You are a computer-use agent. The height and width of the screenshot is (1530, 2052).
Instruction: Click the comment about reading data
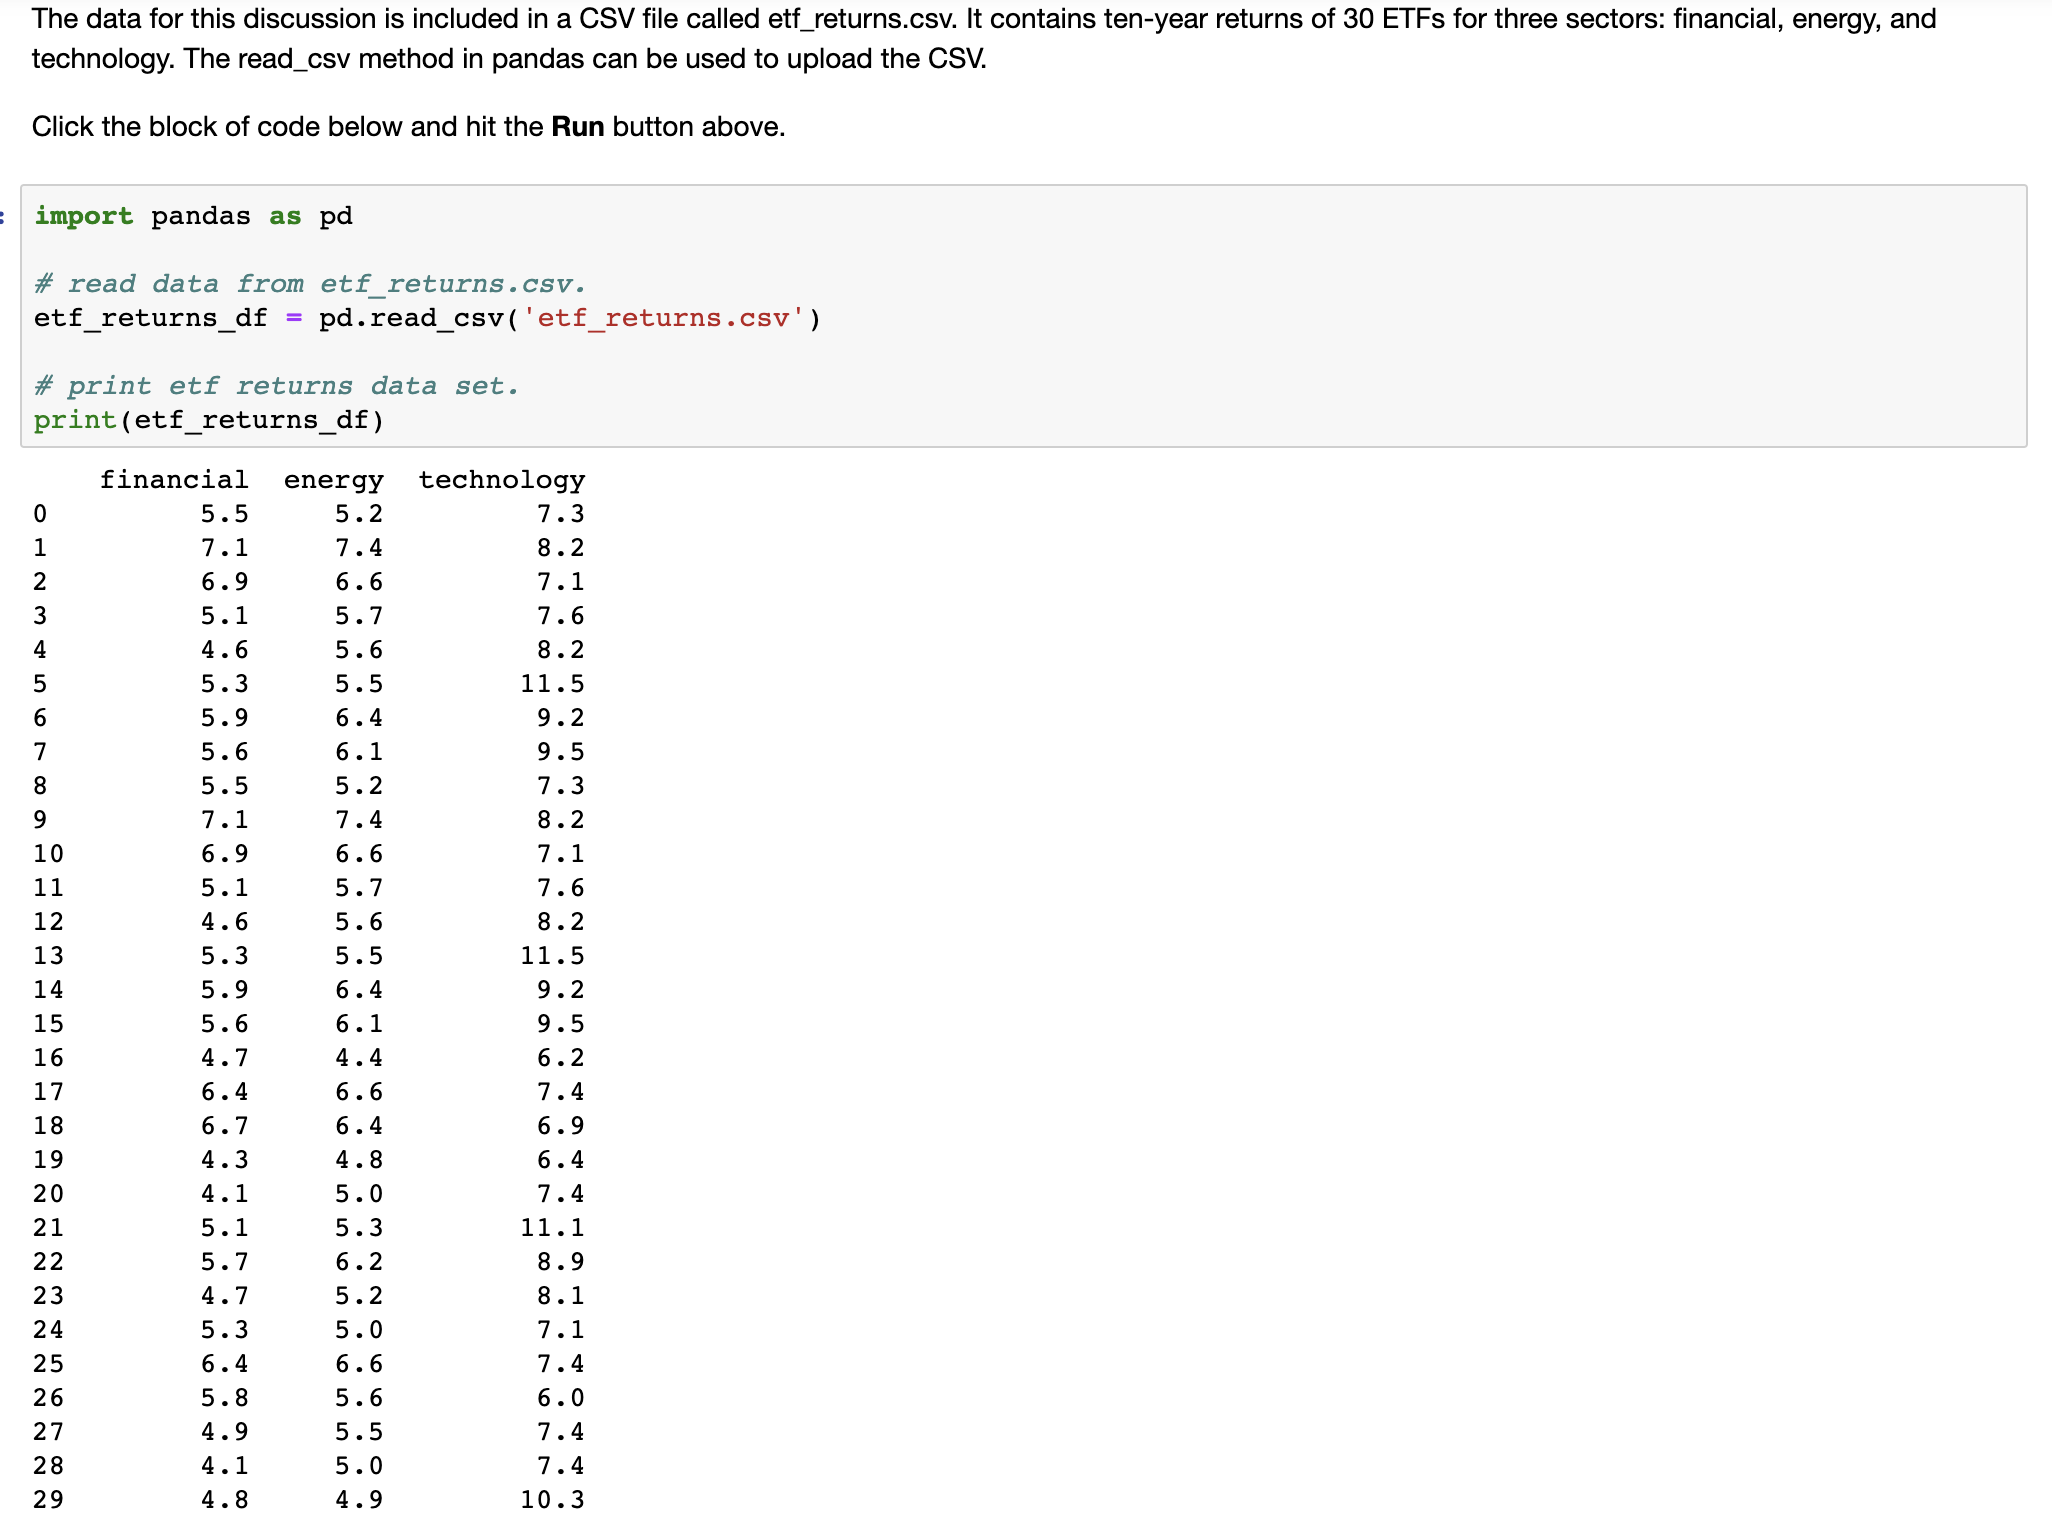[x=310, y=283]
